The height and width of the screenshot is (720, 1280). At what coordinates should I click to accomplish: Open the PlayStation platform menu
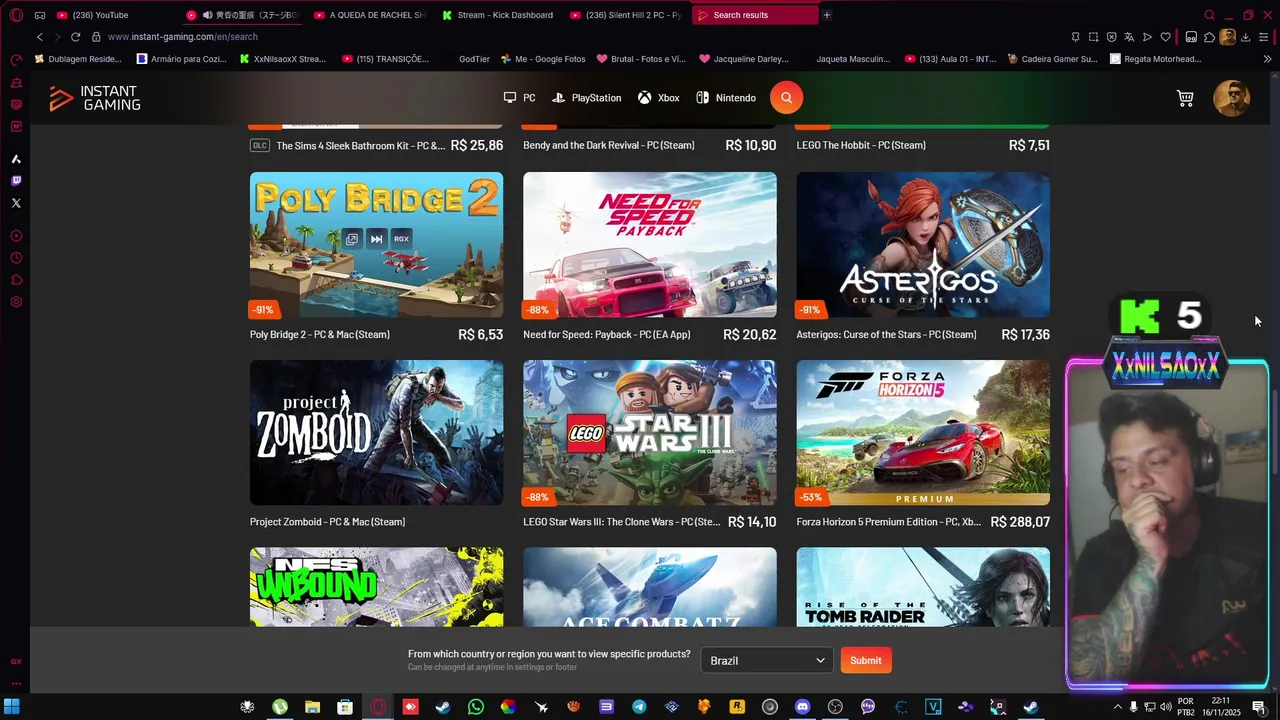click(x=587, y=98)
